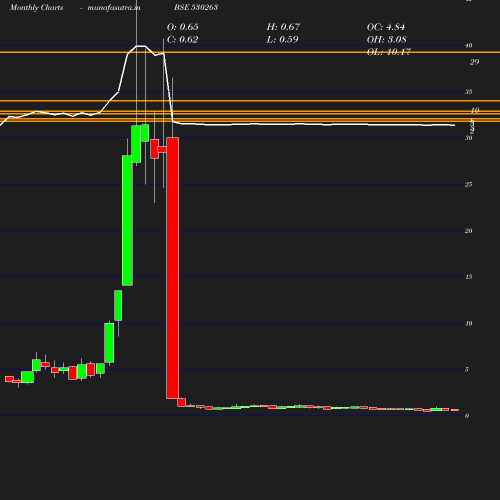
Task: Click the "OC: 4.84" reading
Action: pyautogui.click(x=386, y=27)
